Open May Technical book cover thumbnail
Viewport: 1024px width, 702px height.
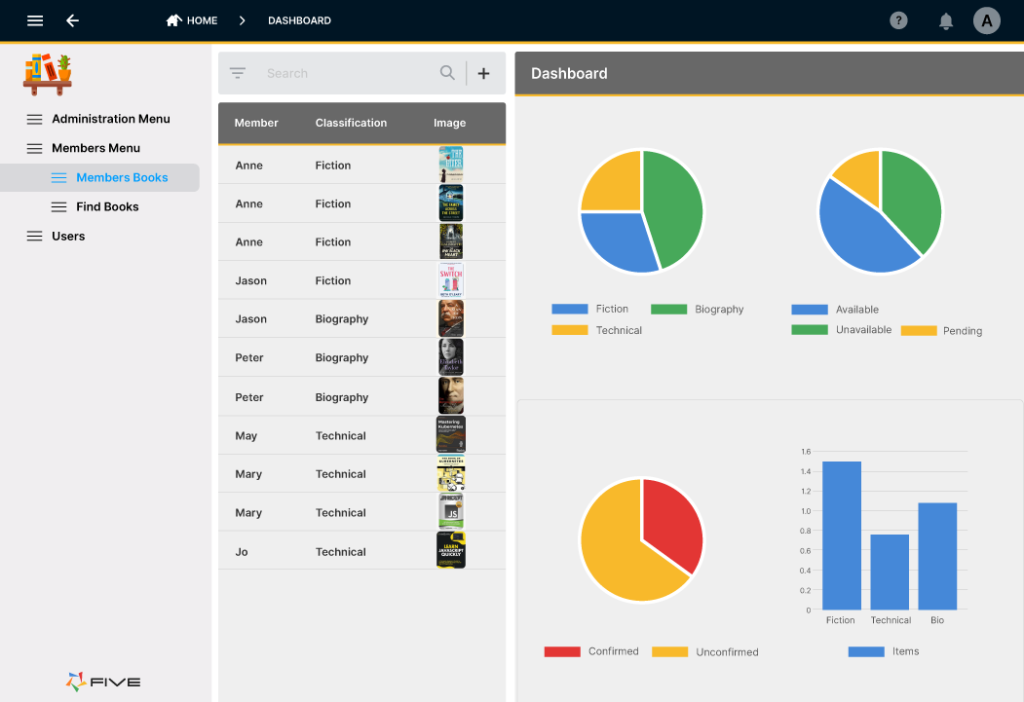pos(451,435)
